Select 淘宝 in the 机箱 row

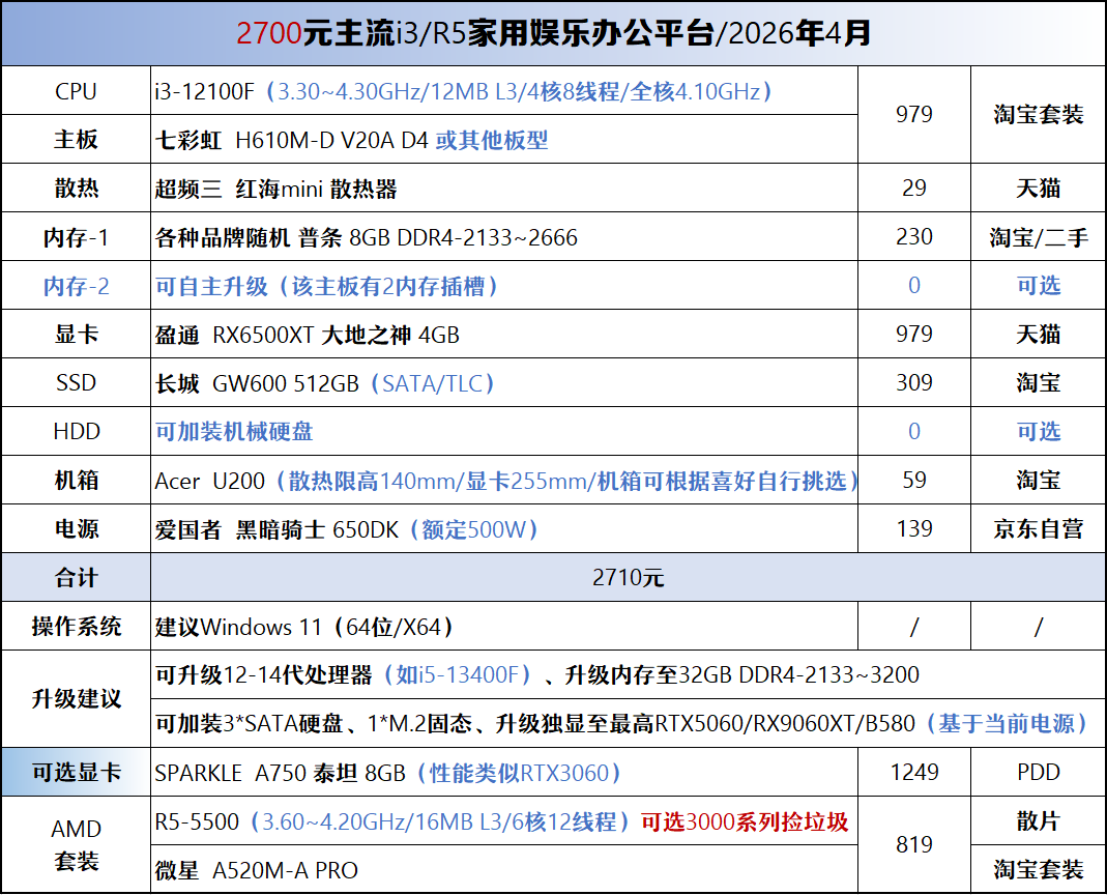click(x=1038, y=480)
